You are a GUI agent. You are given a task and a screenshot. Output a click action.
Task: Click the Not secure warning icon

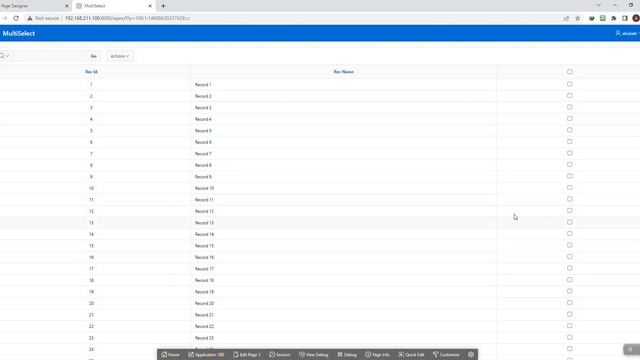pyautogui.click(x=30, y=18)
